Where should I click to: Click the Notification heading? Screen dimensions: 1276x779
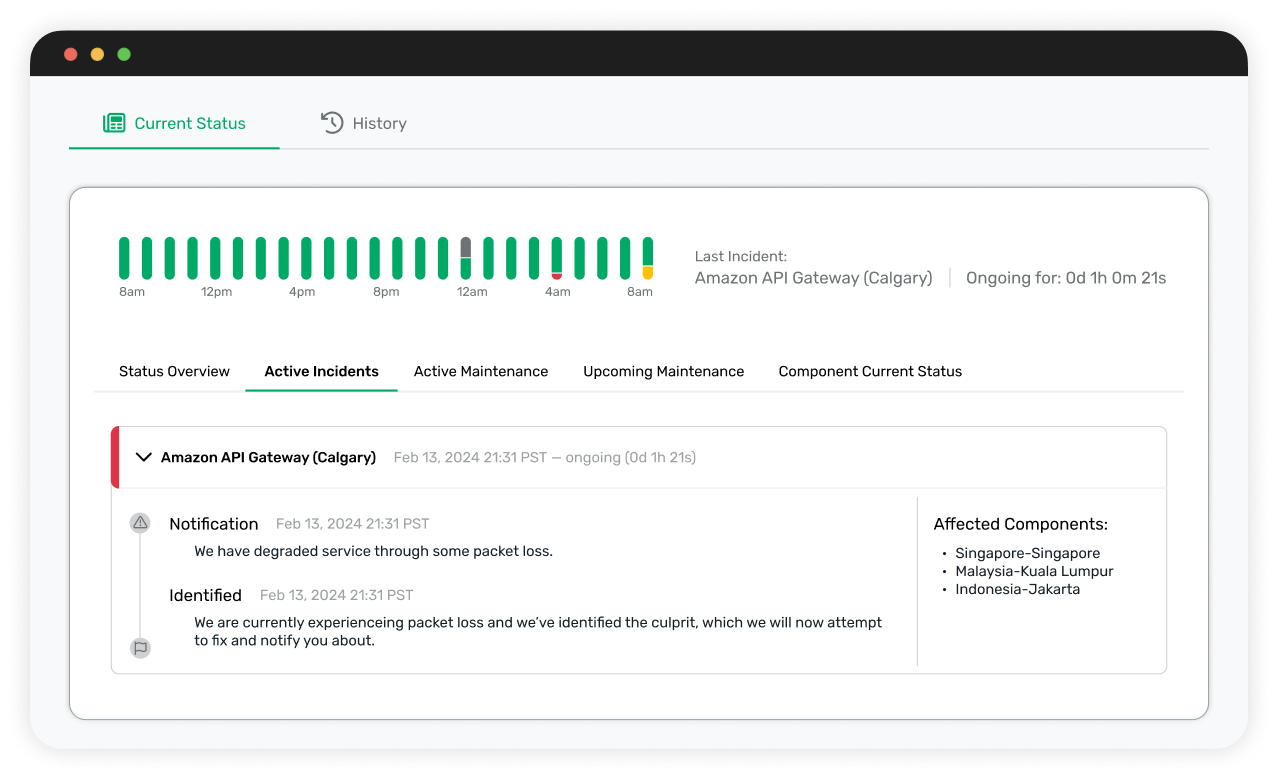pyautogui.click(x=214, y=524)
